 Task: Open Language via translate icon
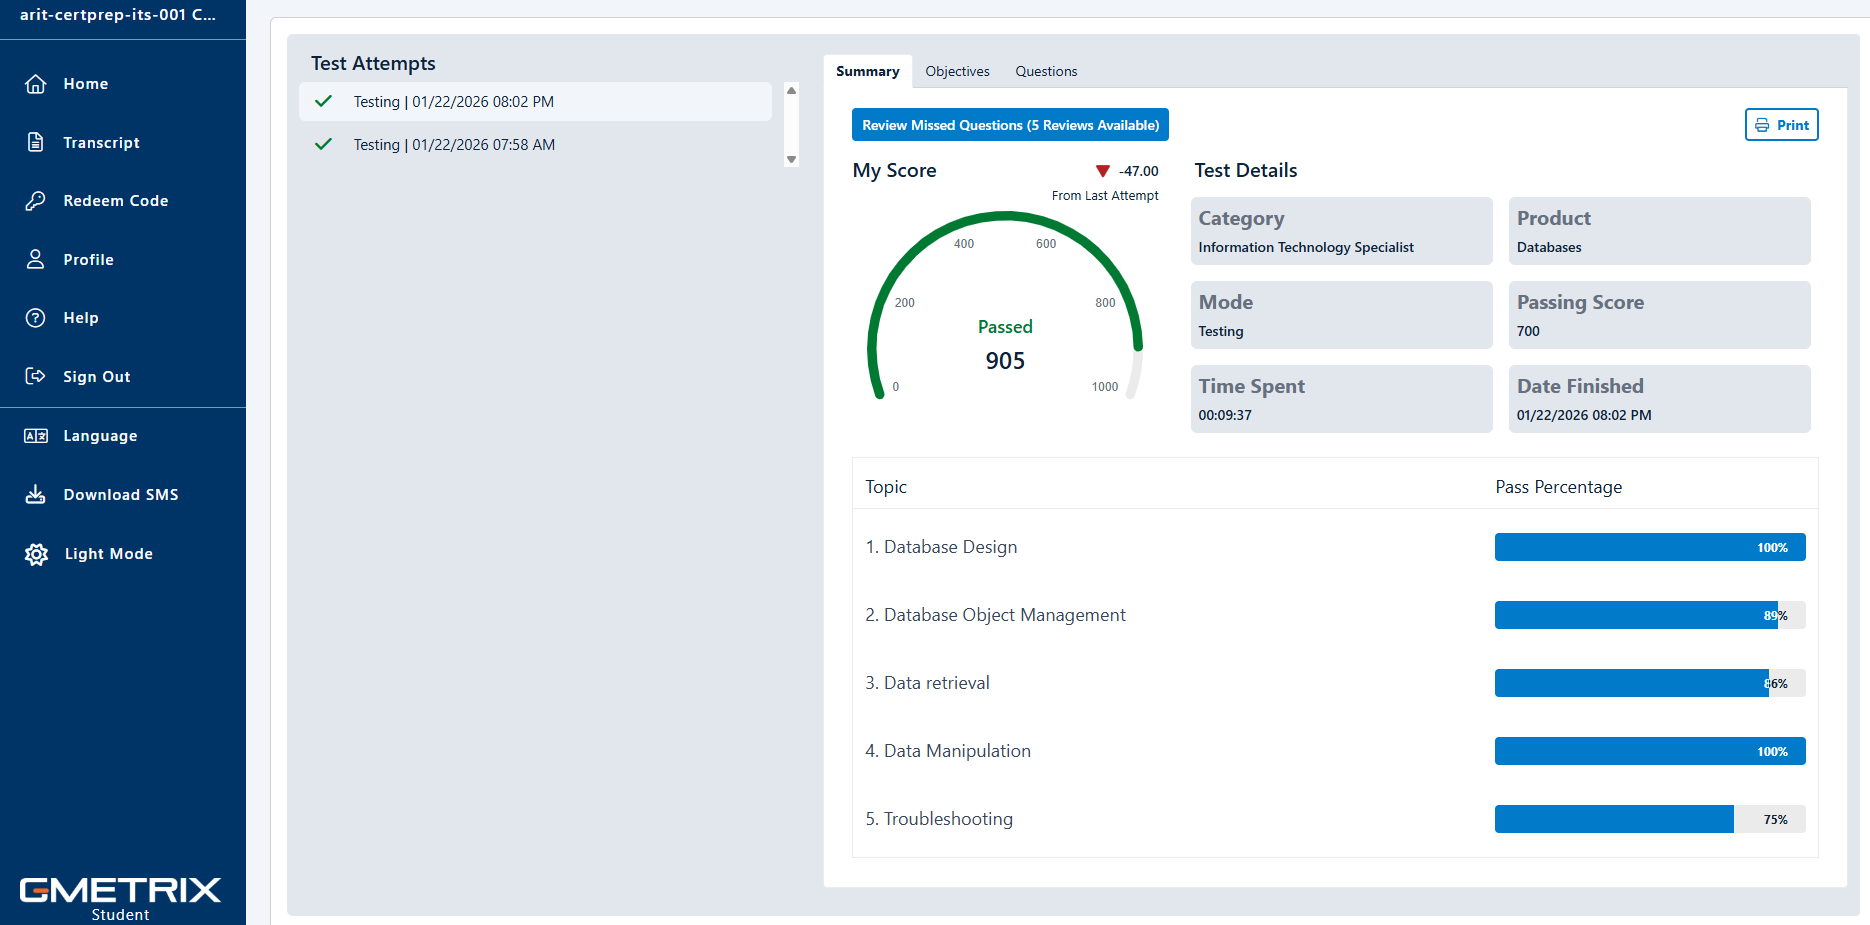pos(36,436)
